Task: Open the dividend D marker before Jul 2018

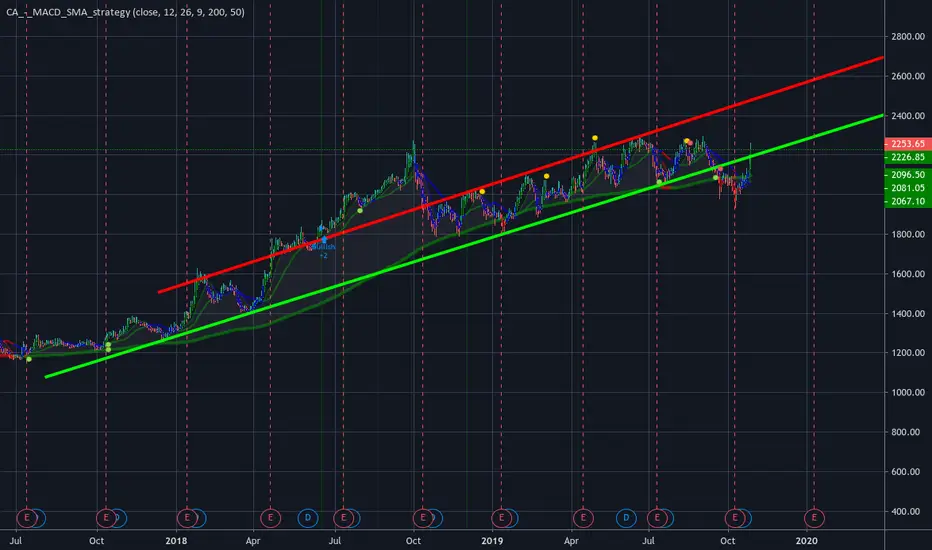Action: point(308,518)
